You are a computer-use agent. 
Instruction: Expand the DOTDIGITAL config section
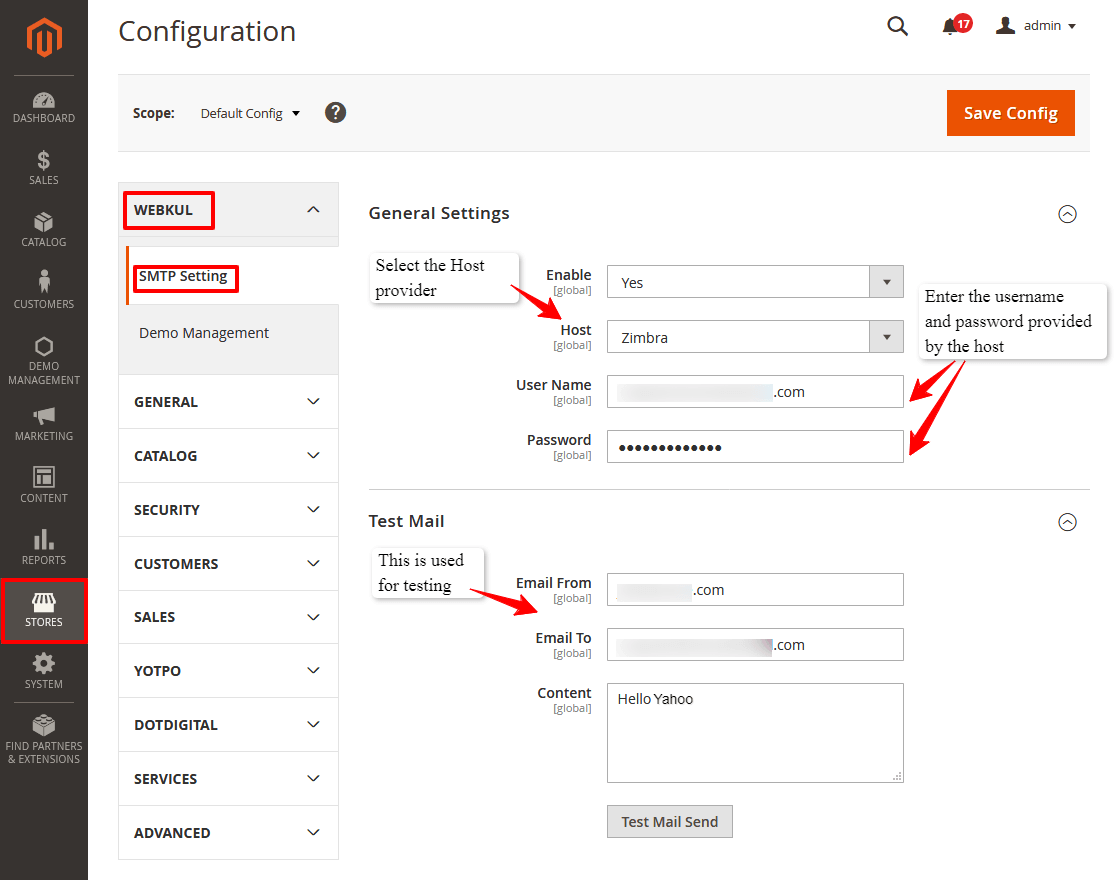pyautogui.click(x=228, y=725)
